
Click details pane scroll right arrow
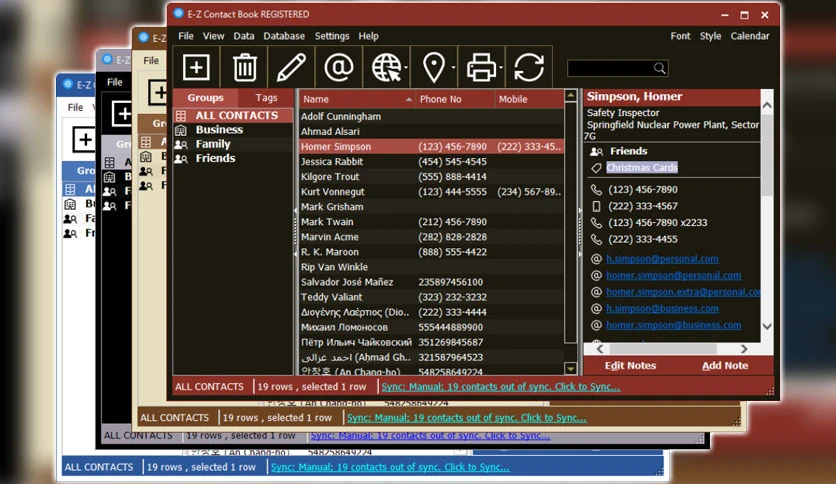pos(744,349)
